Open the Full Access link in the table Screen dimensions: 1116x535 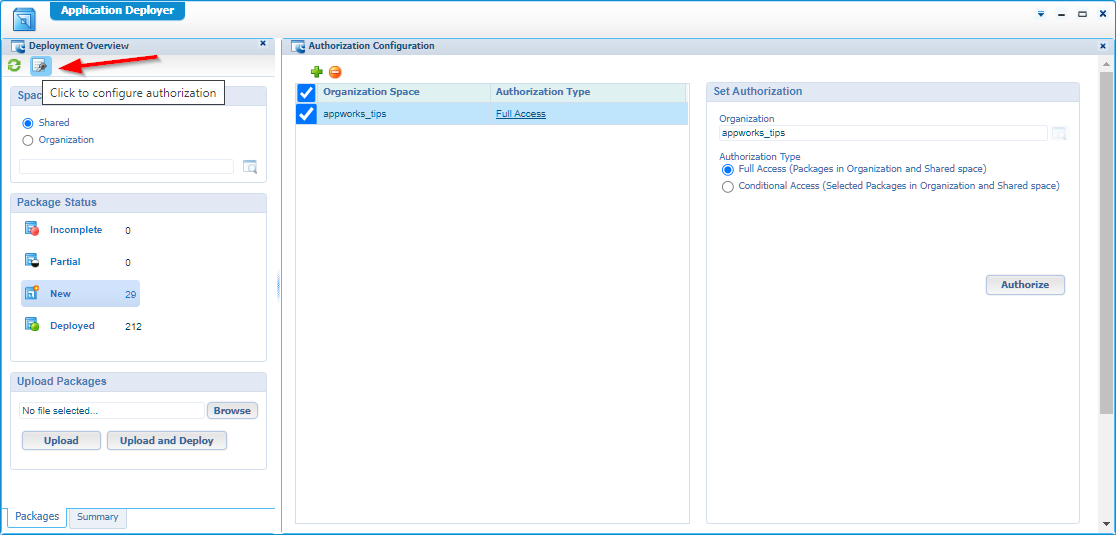coord(521,114)
